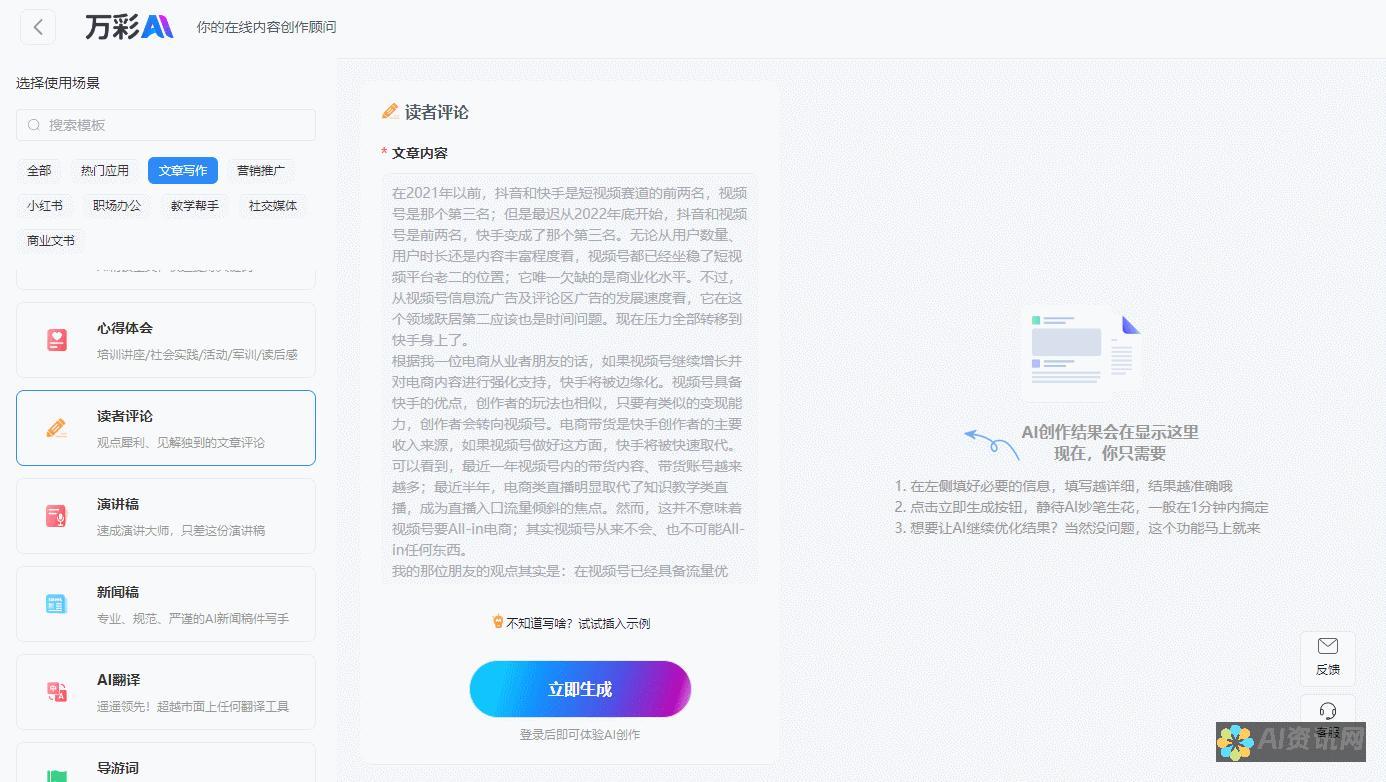Open the 导游词 template card
This screenshot has height=782, width=1386.
coord(166,762)
